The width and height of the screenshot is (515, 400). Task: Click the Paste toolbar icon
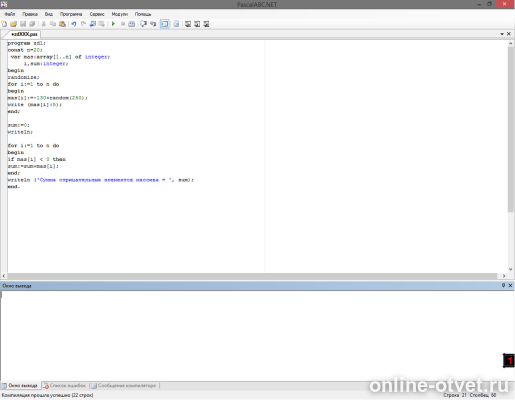coord(62,24)
